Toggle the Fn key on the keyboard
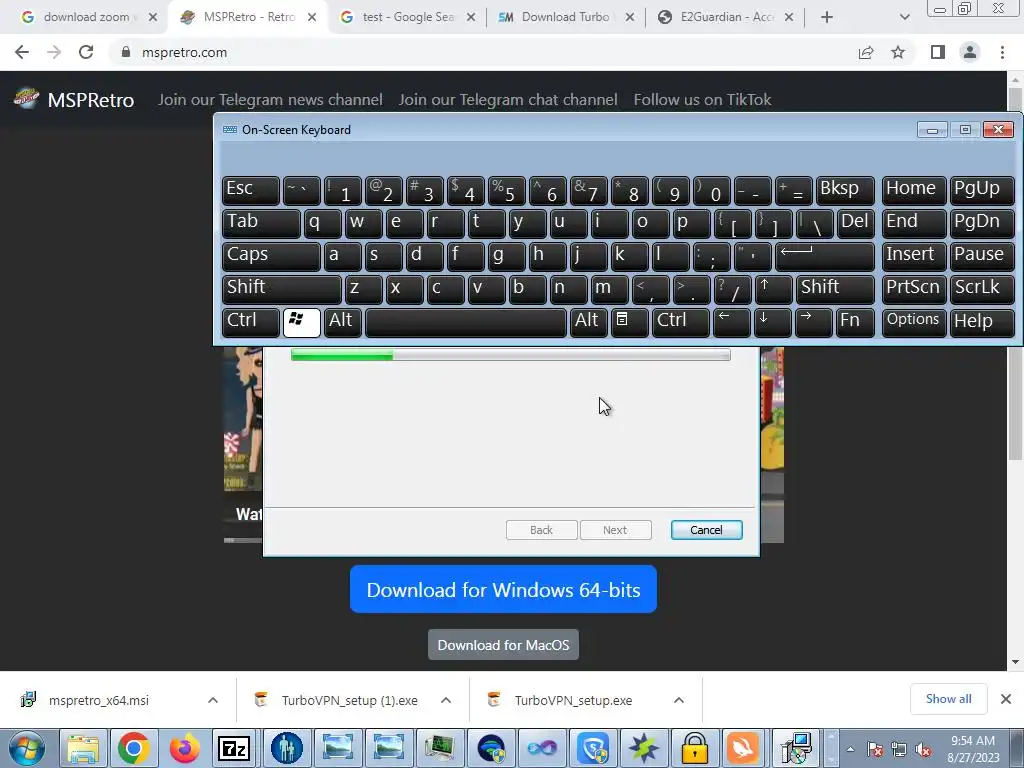This screenshot has height=768, width=1024. click(854, 321)
